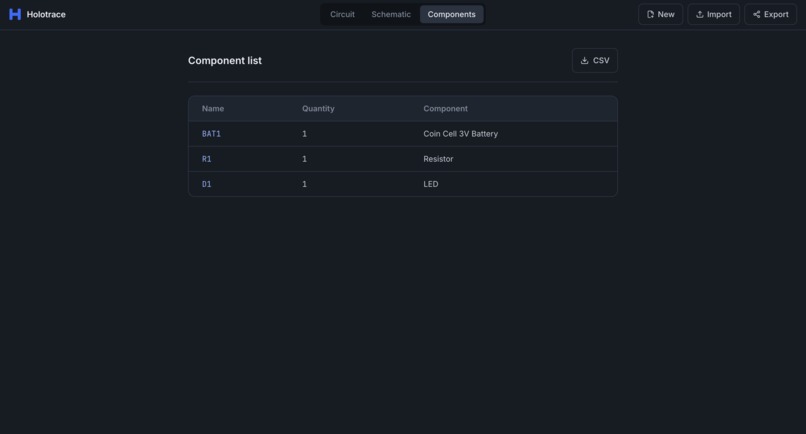The image size is (806, 434).
Task: Click the D1 component name
Action: pos(207,184)
